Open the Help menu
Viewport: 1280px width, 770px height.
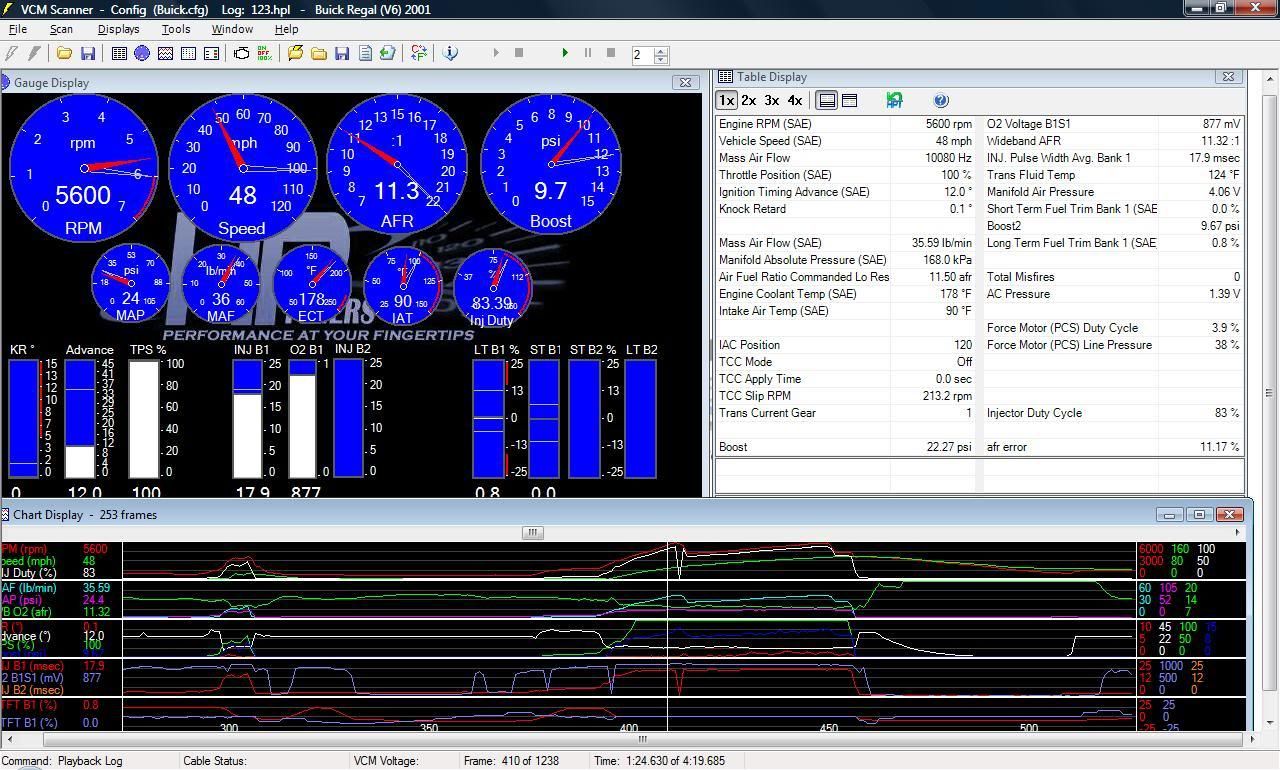coord(287,29)
